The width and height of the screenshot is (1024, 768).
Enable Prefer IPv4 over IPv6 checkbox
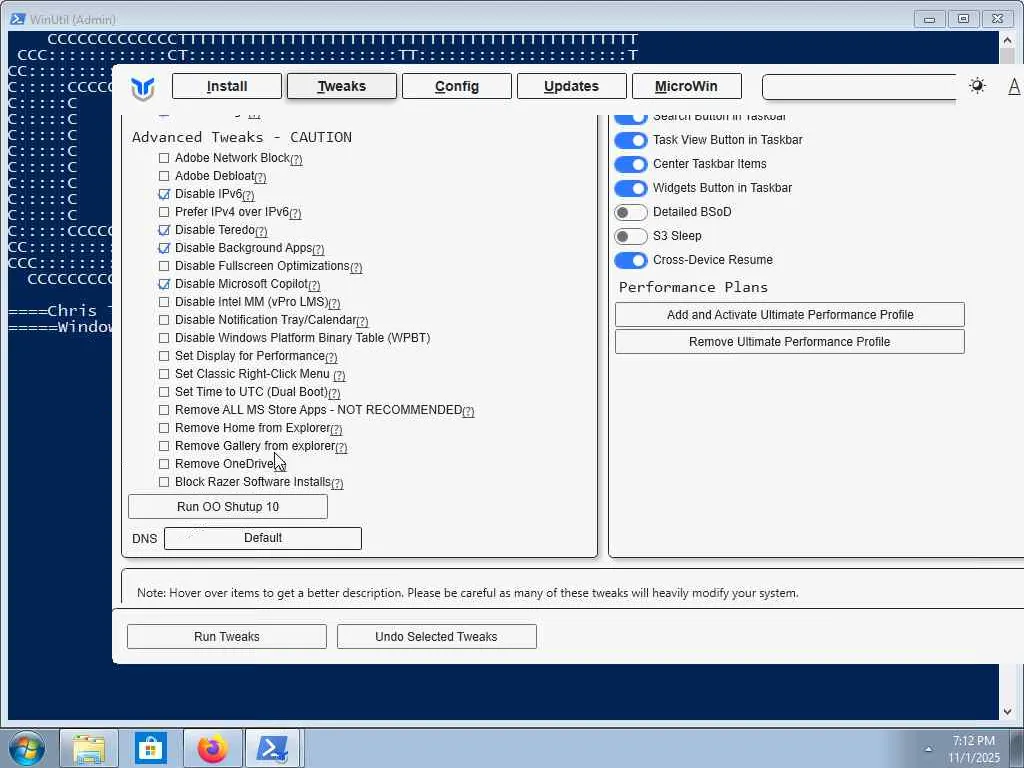tap(164, 212)
